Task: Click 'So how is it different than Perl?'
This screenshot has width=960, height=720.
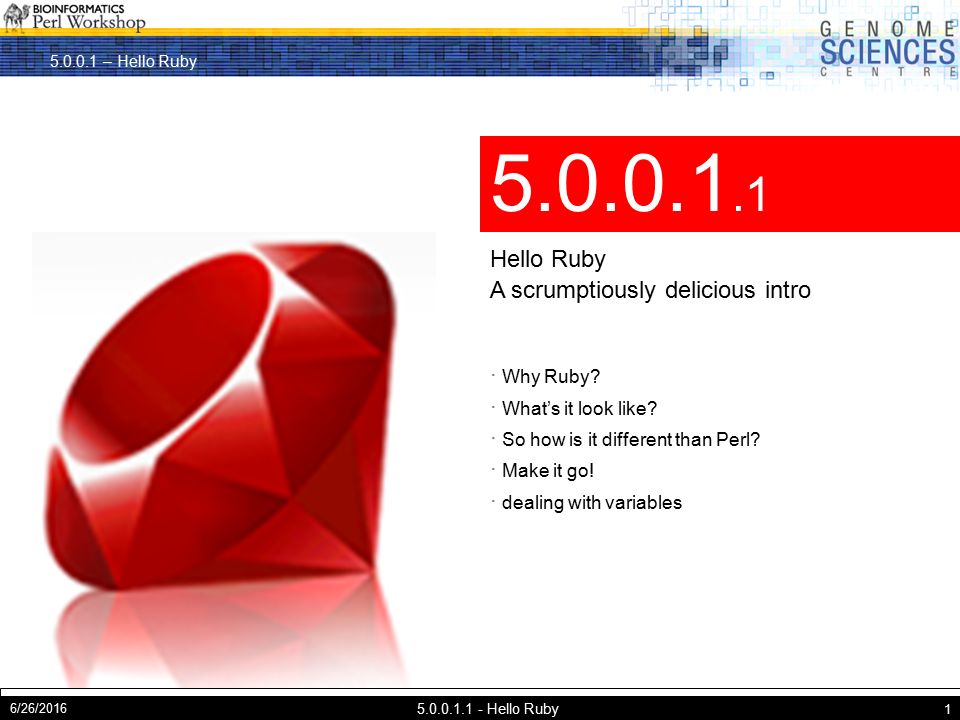Action: 631,439
